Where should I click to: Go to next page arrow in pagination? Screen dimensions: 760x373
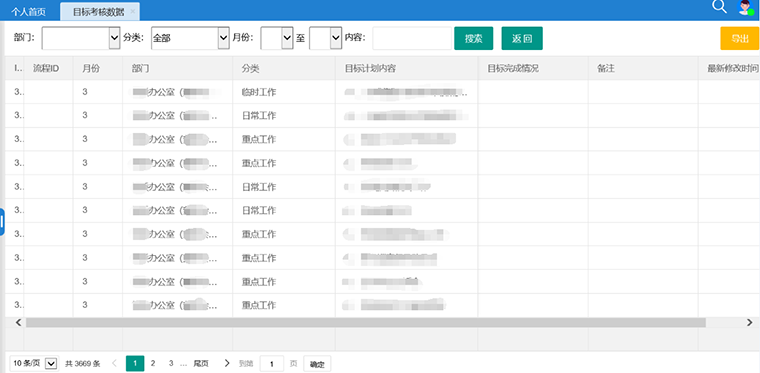pyautogui.click(x=226, y=363)
